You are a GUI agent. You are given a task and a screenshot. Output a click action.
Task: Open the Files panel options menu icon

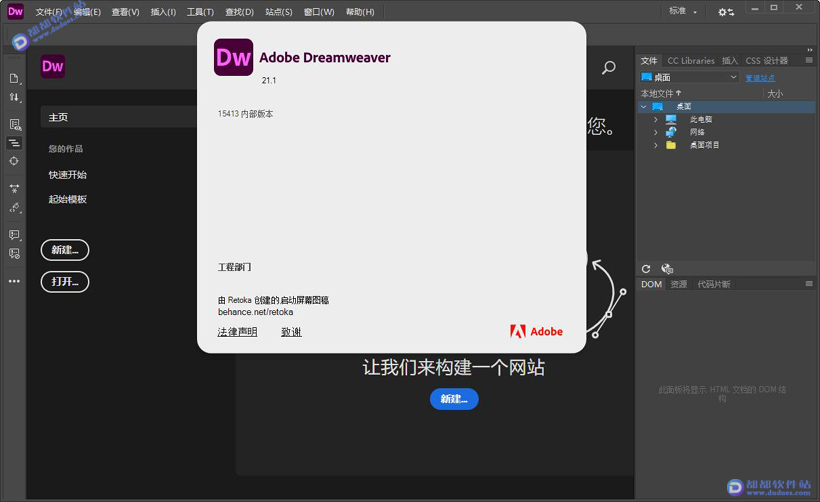click(x=809, y=61)
